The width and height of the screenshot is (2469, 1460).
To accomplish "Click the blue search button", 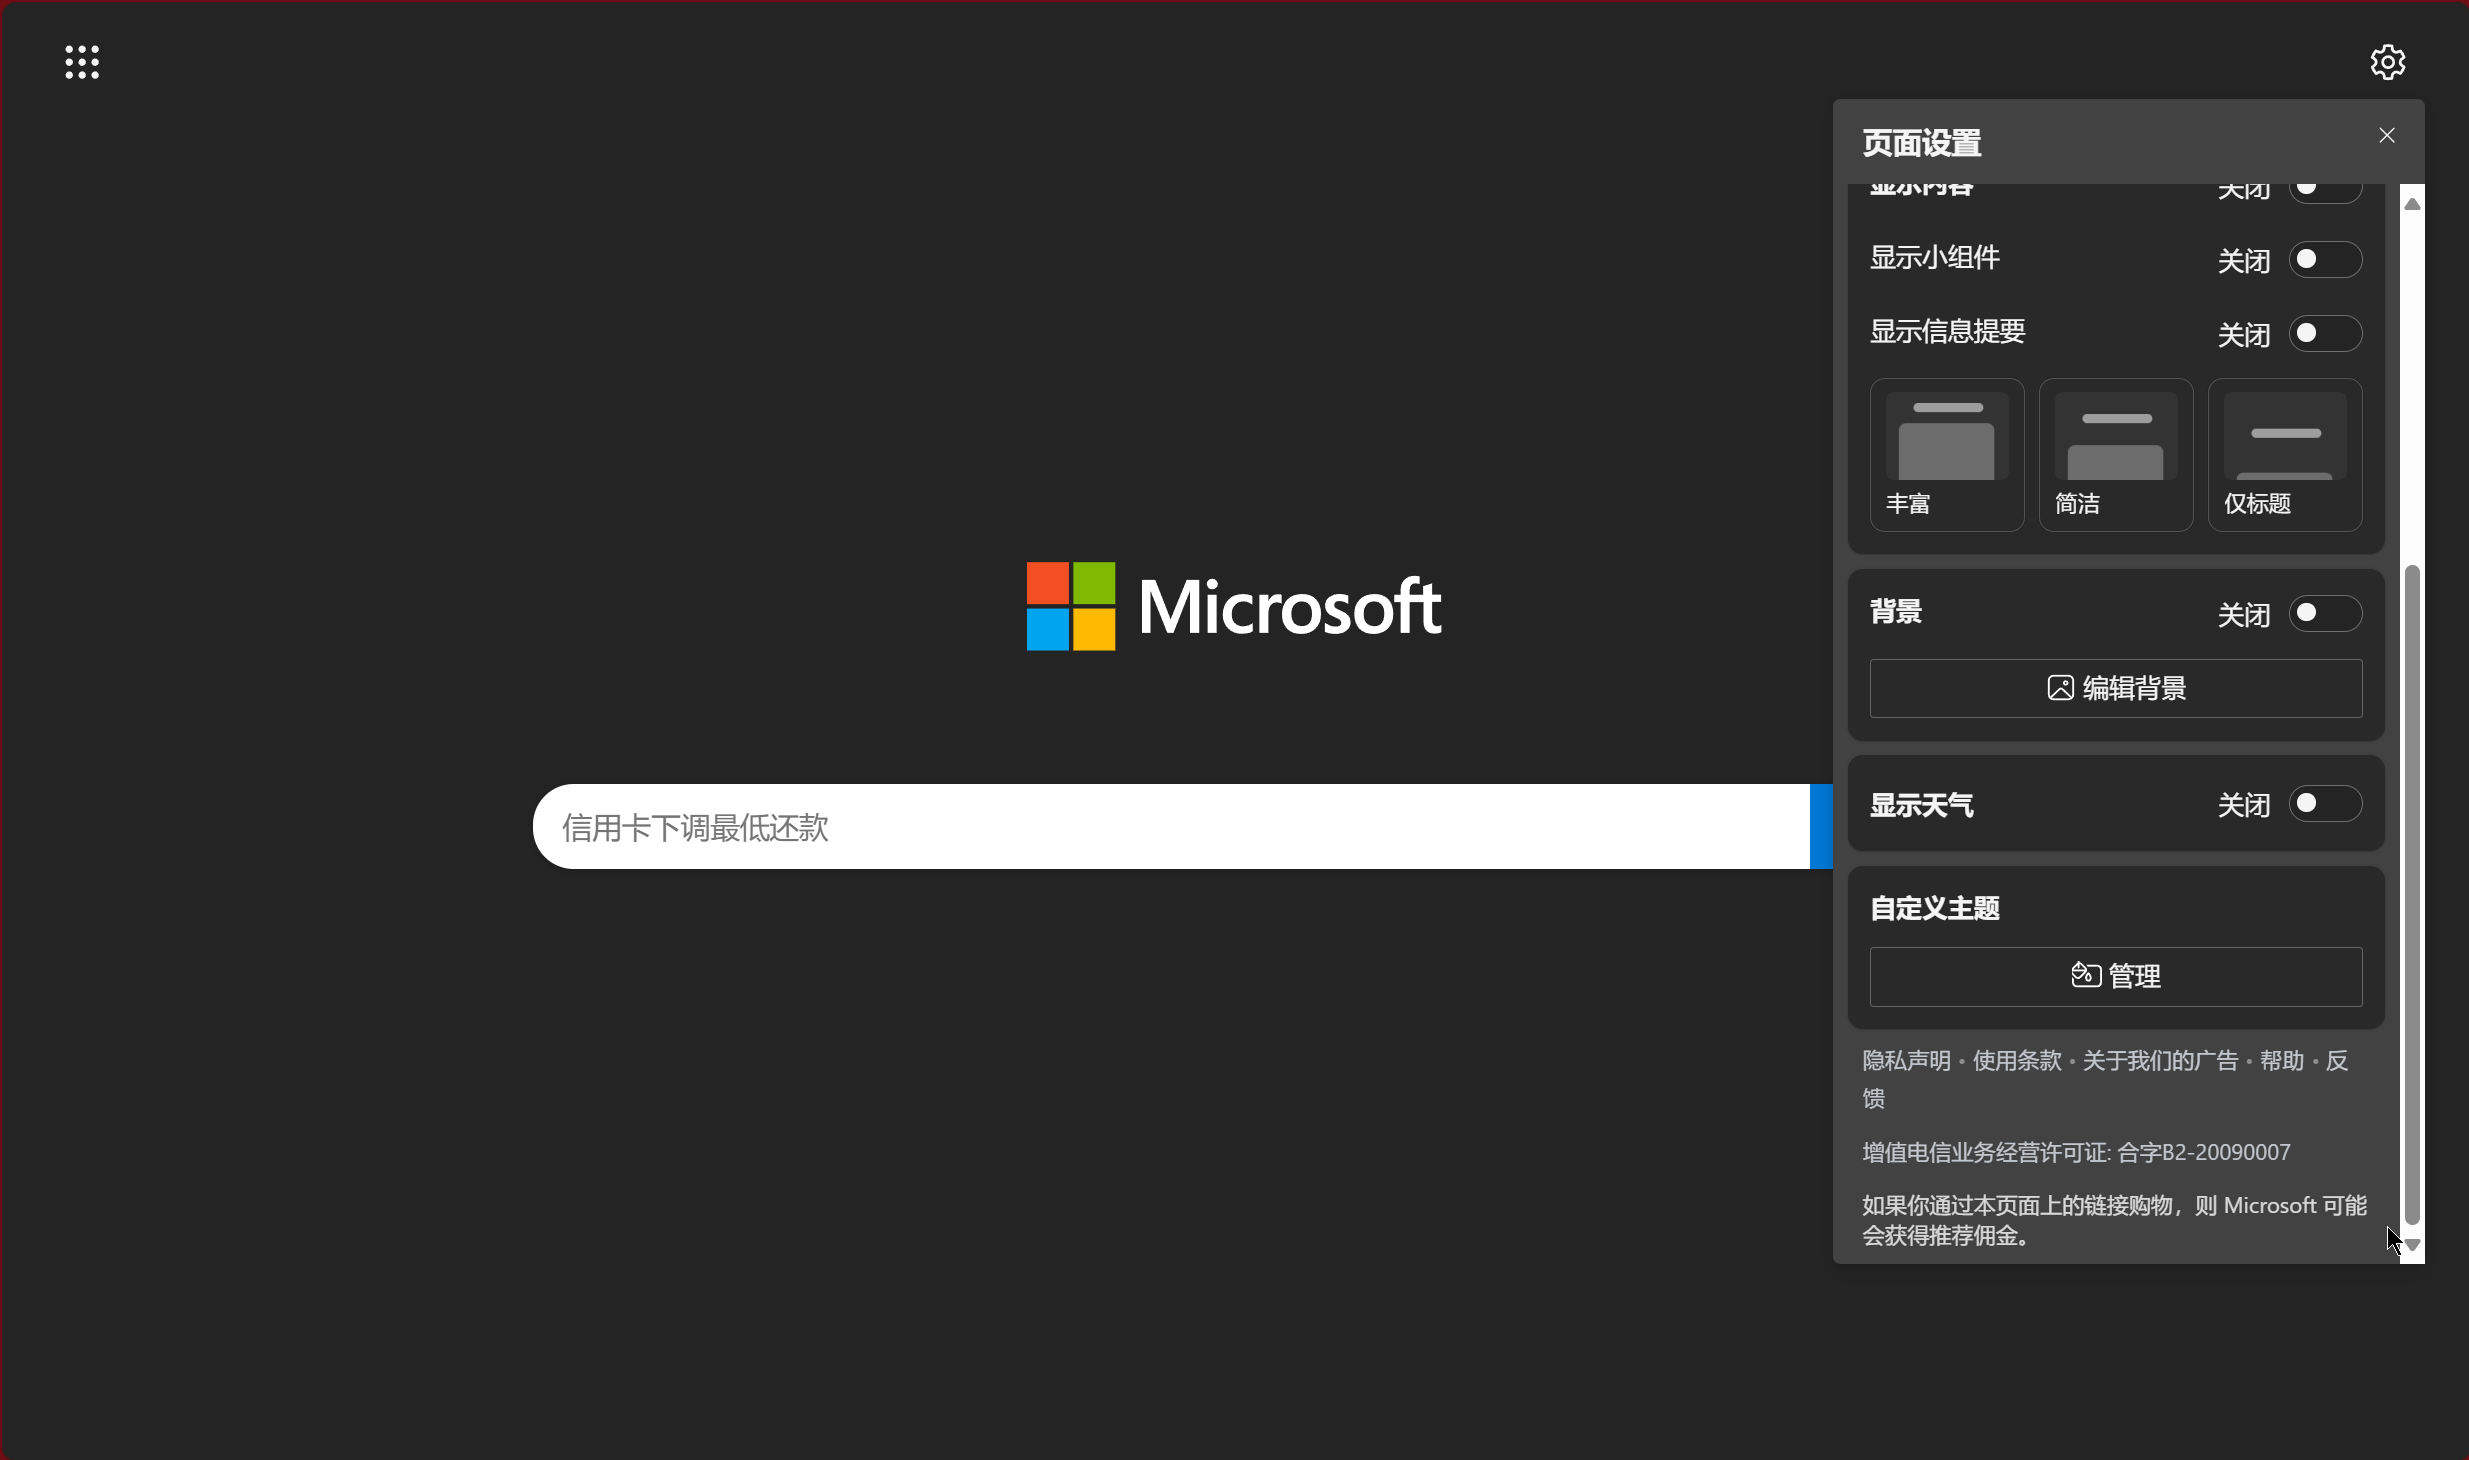I will pyautogui.click(x=1821, y=827).
